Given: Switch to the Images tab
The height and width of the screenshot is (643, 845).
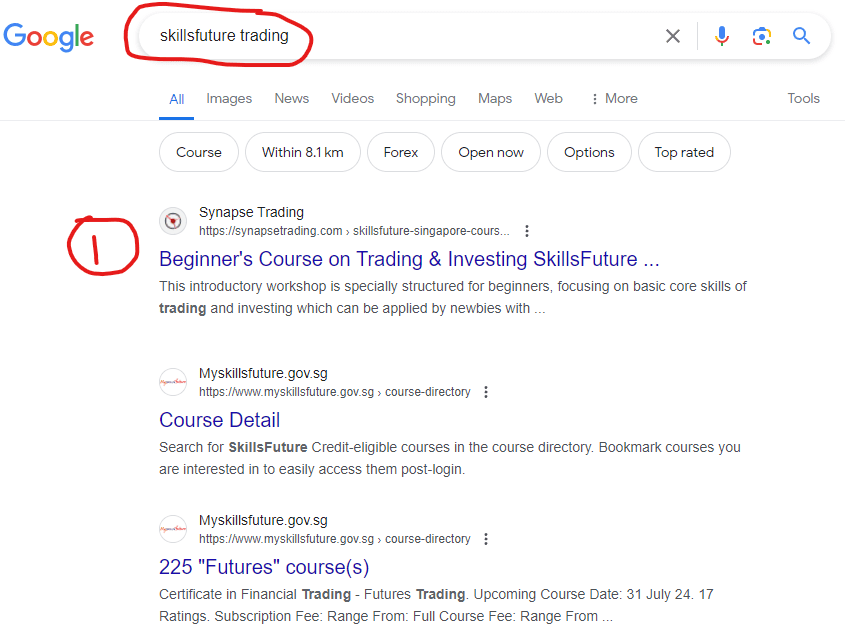Looking at the screenshot, I should [x=229, y=98].
